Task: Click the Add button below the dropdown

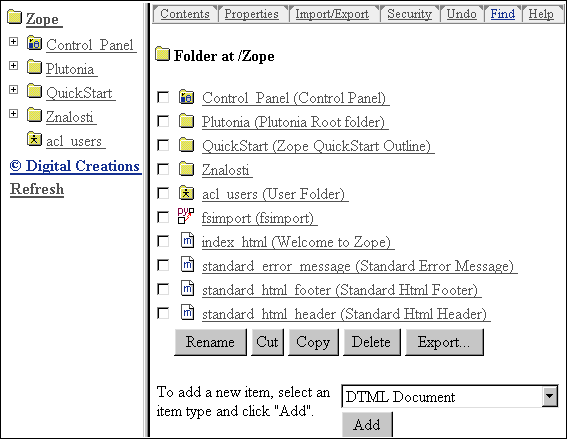Action: tap(367, 424)
